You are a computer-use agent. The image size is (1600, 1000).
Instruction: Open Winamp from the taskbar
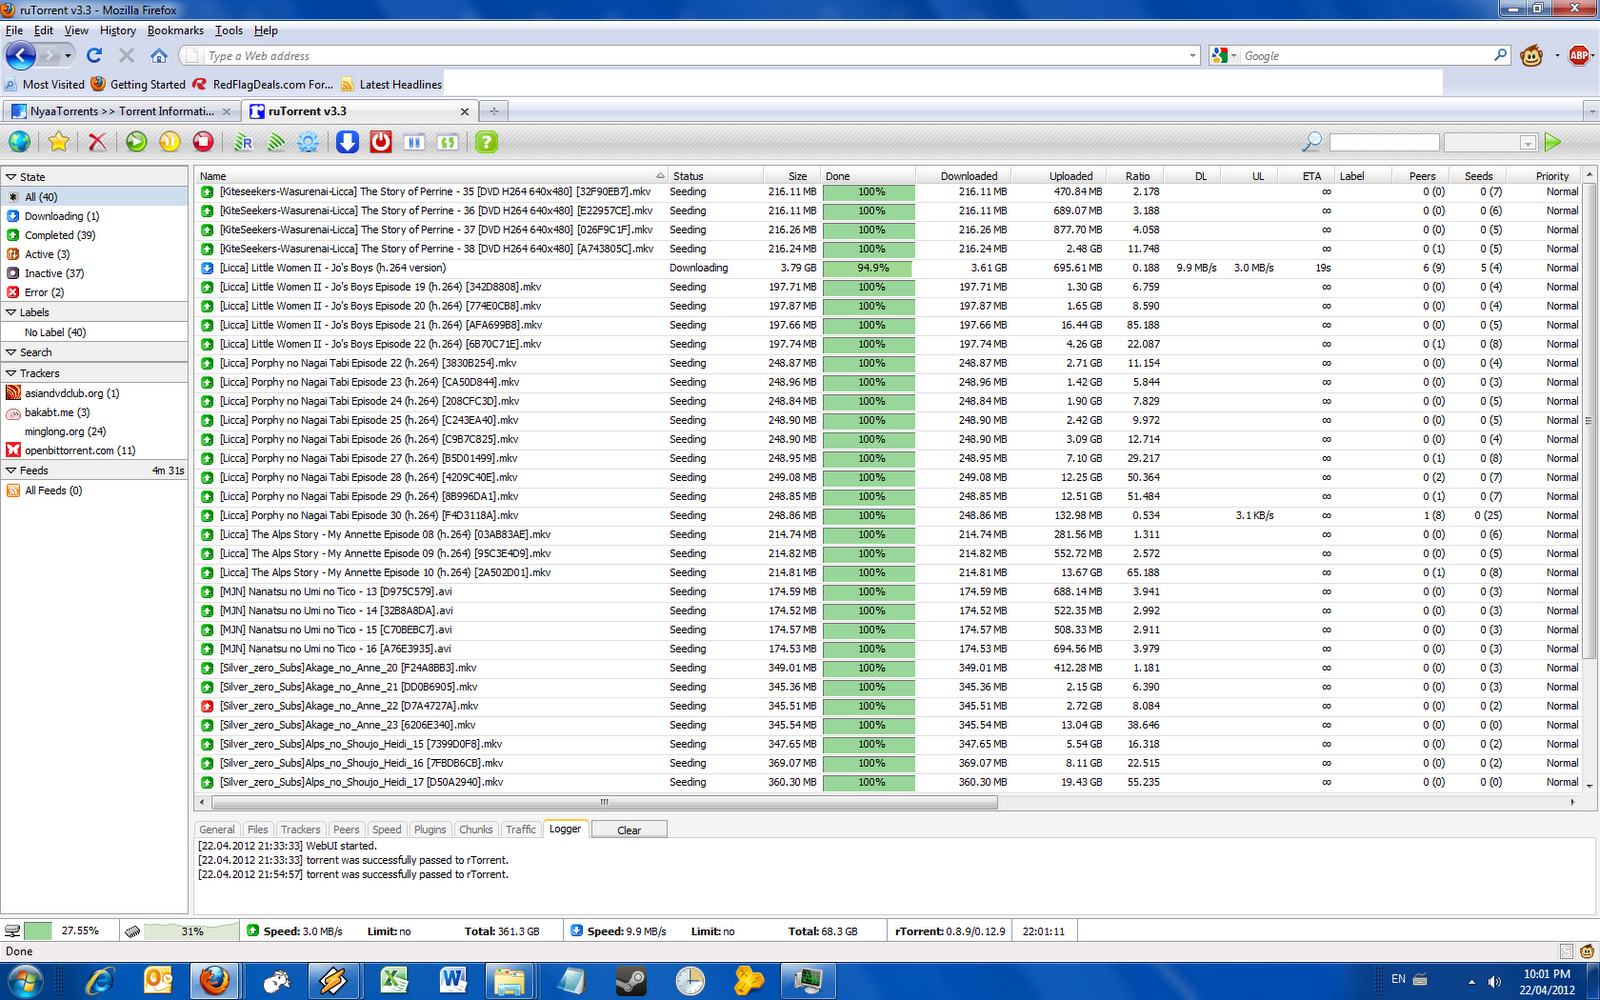coord(333,982)
